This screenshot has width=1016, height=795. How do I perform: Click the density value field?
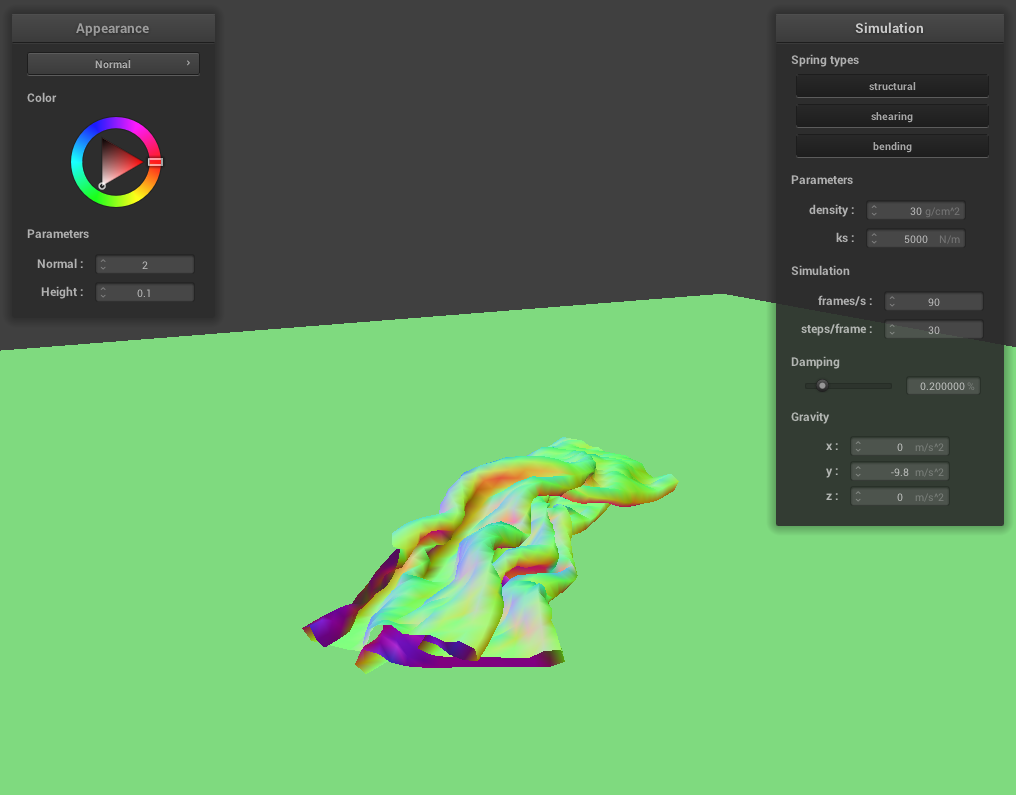pos(916,211)
